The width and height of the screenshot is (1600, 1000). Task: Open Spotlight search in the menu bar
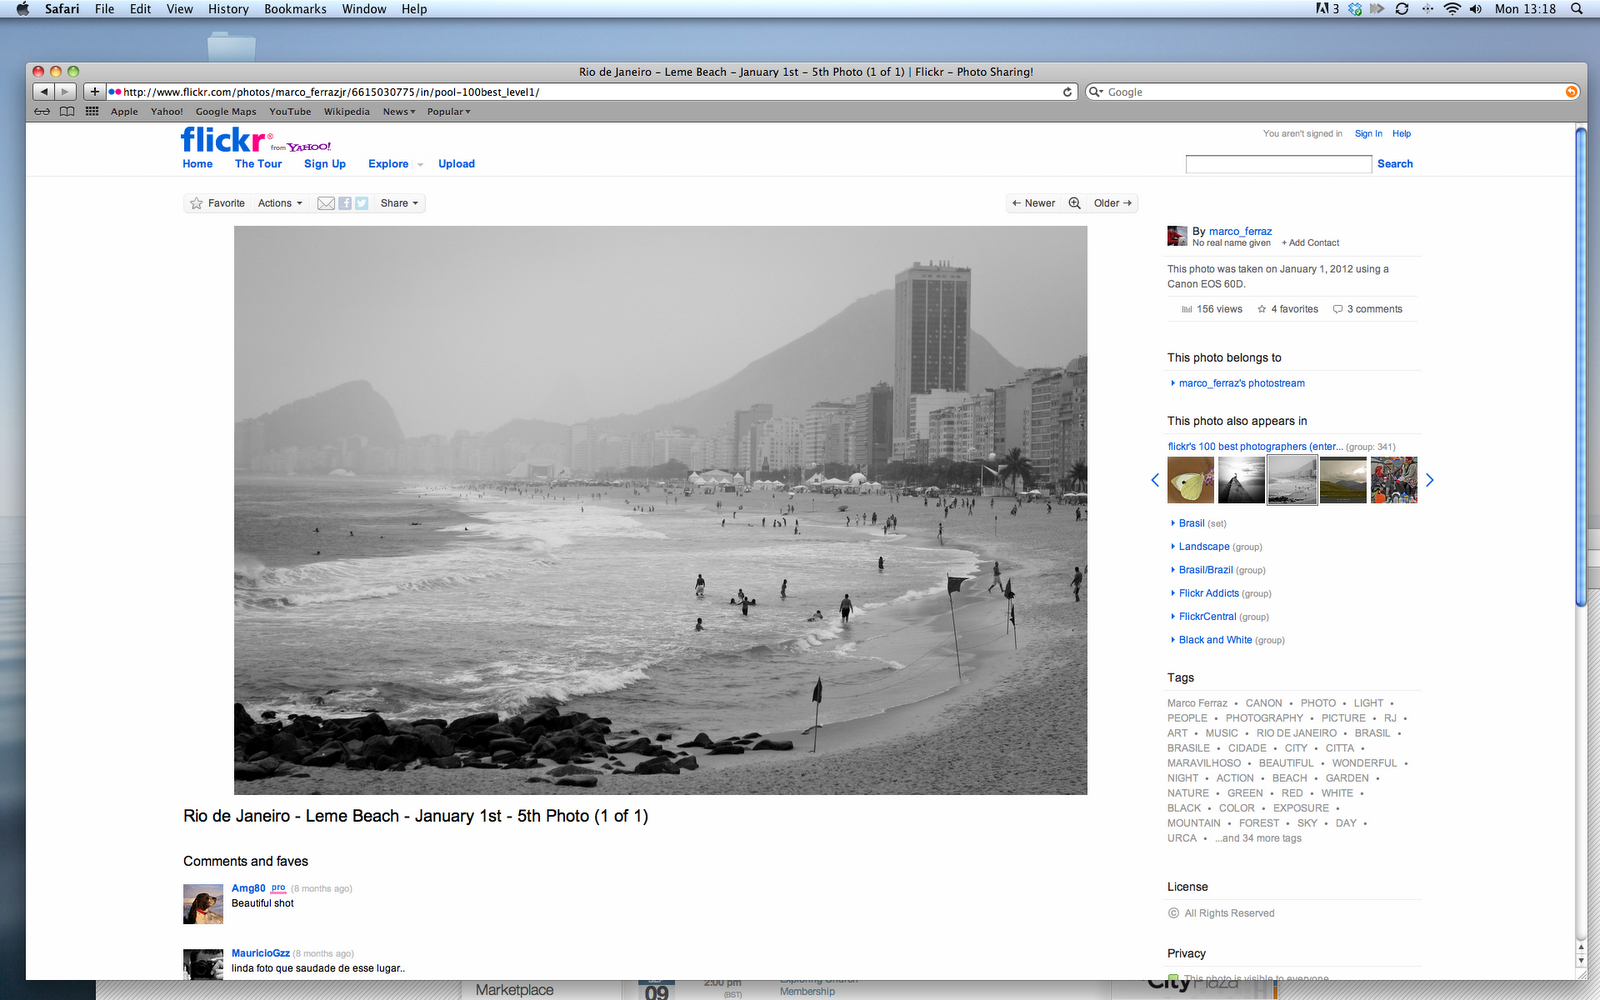tap(1577, 9)
